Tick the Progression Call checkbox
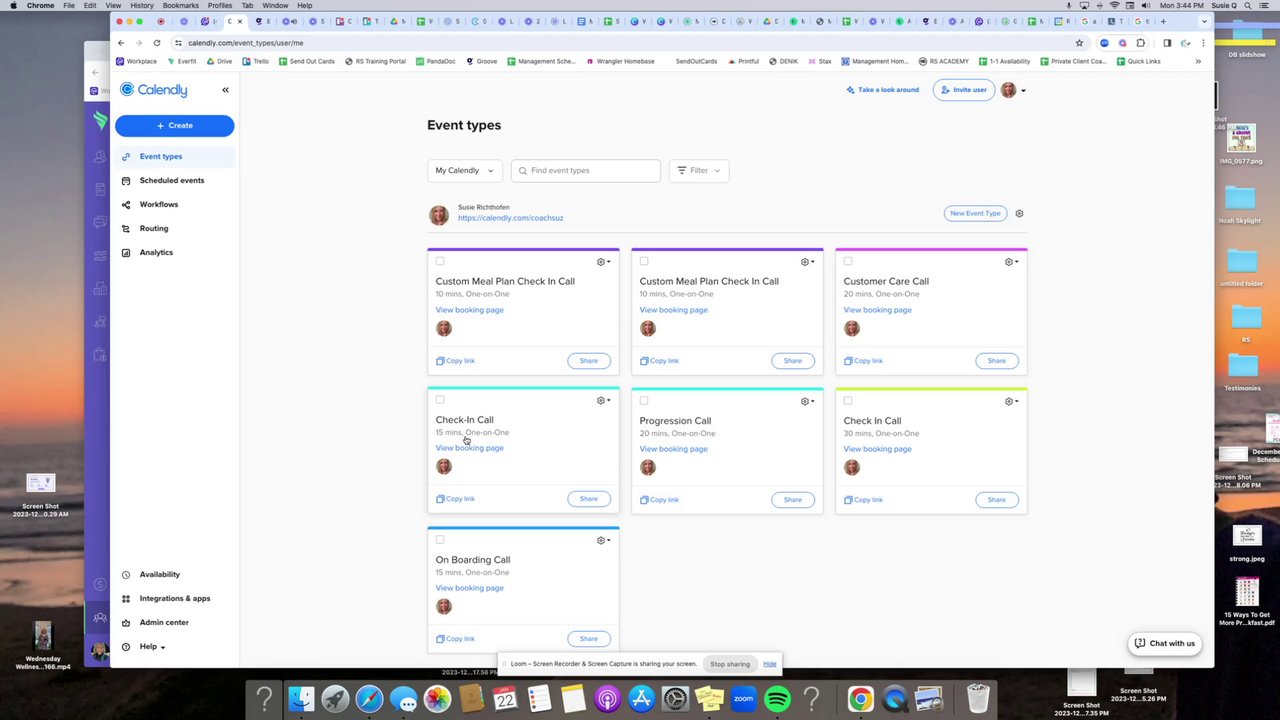Viewport: 1280px width, 720px height. pos(644,401)
